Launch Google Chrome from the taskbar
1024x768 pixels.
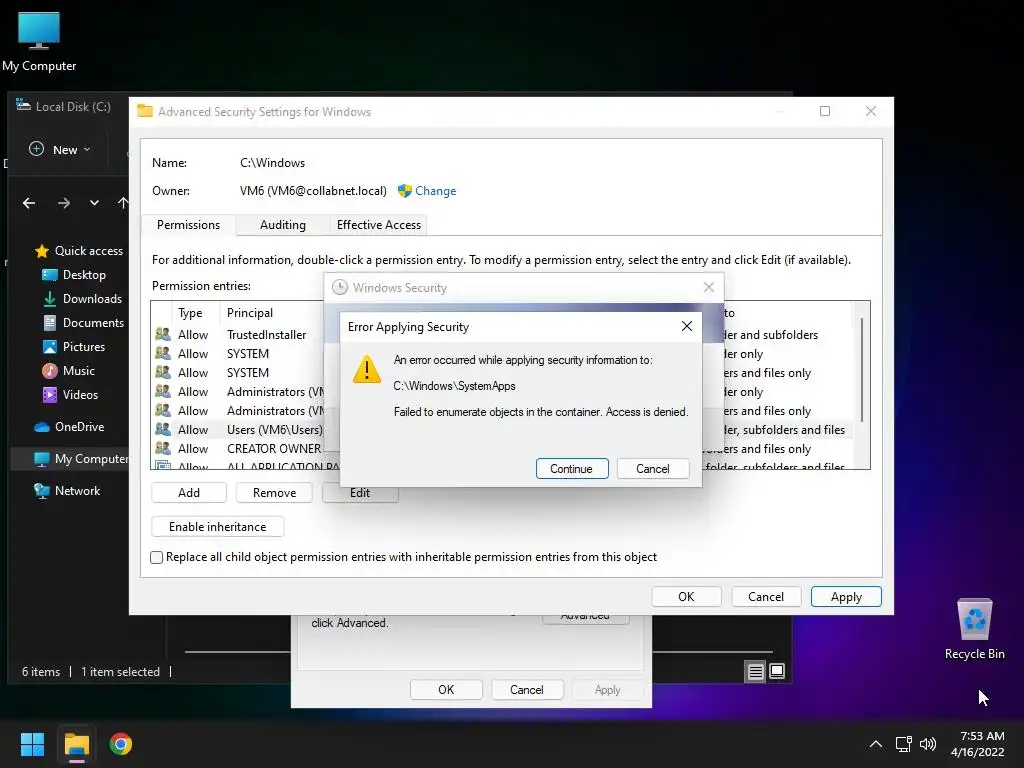pos(121,744)
